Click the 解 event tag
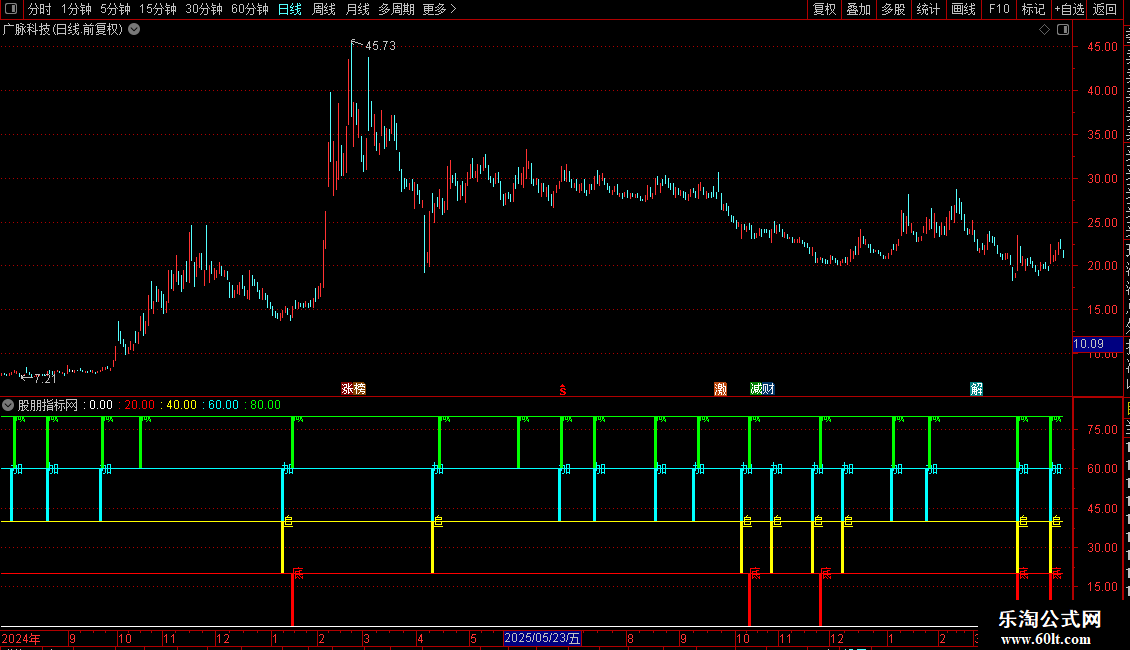Screen dimensions: 1130x650 pyautogui.click(x=976, y=389)
